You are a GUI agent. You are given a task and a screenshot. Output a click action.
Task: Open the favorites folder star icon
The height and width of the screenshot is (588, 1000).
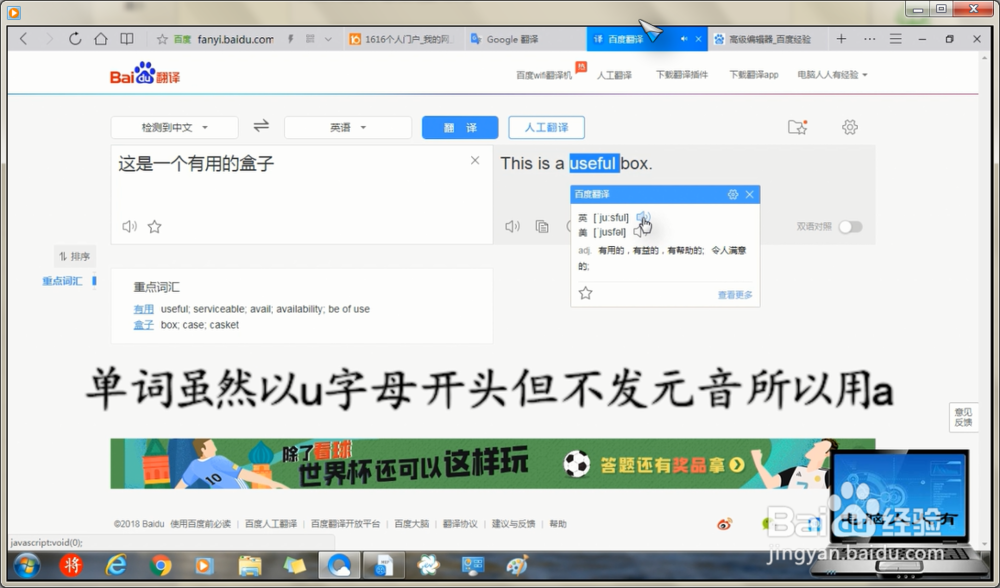click(797, 127)
